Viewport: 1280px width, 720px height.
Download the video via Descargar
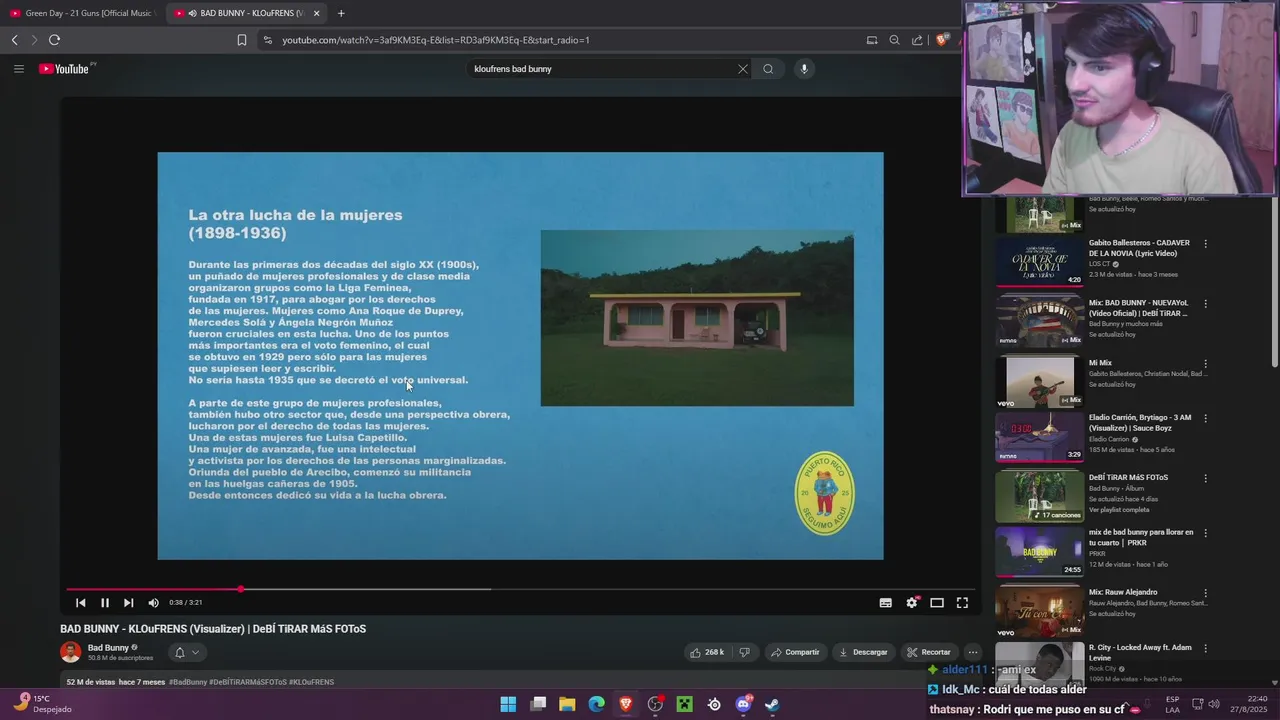click(x=863, y=652)
